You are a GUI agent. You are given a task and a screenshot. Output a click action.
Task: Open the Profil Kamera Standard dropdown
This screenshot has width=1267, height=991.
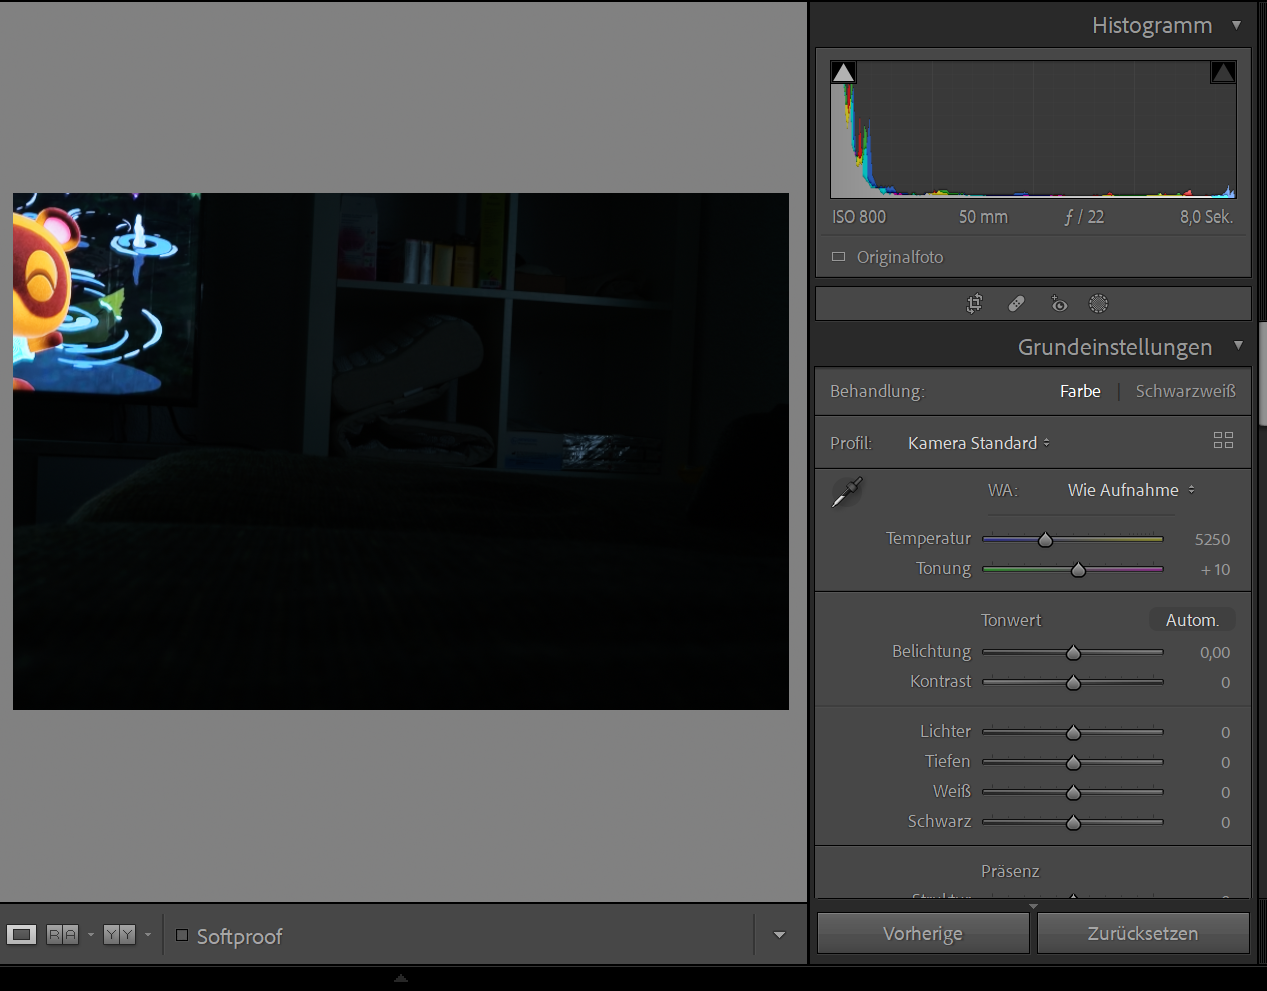[x=979, y=443]
